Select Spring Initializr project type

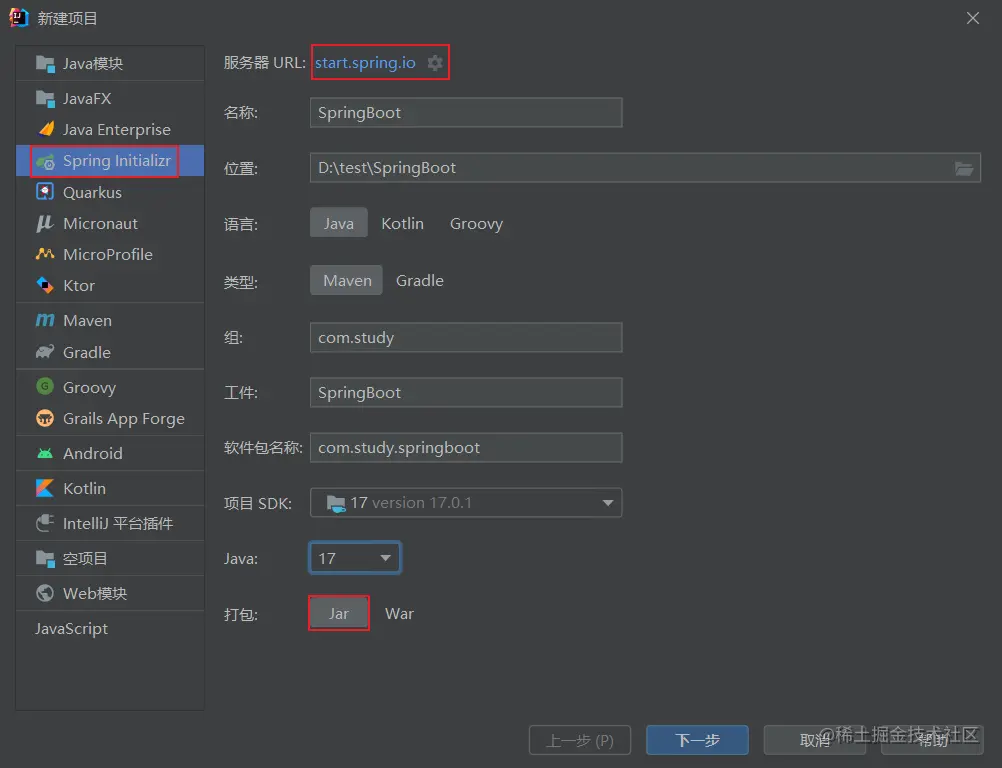tap(110, 160)
